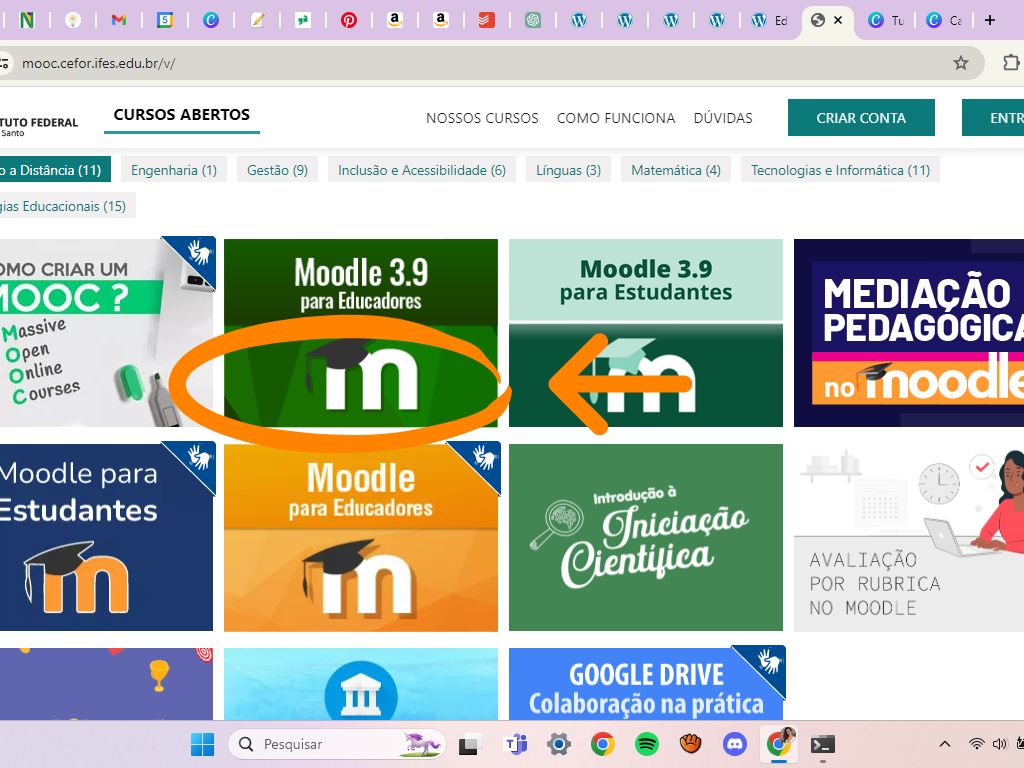Filter courses by Gestão (9)
This screenshot has height=768, width=1024.
(277, 170)
